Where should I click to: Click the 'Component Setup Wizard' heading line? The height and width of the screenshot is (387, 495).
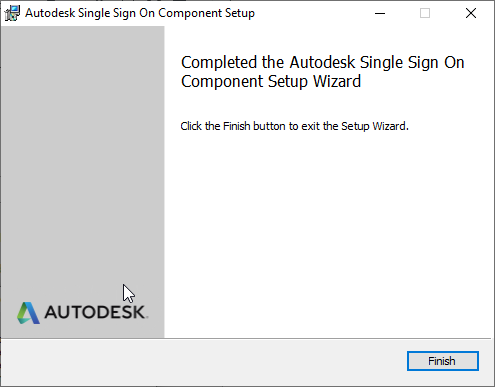click(271, 82)
